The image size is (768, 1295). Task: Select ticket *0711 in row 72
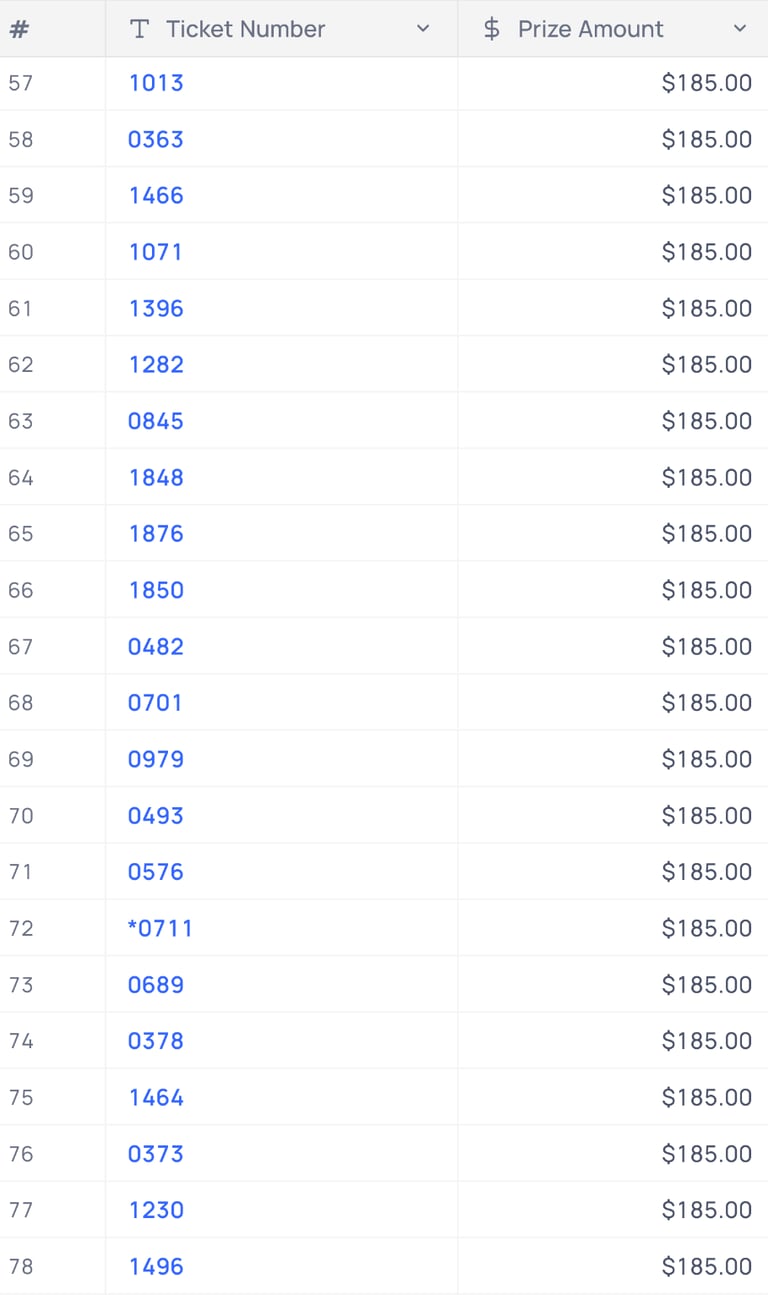[x=160, y=928]
